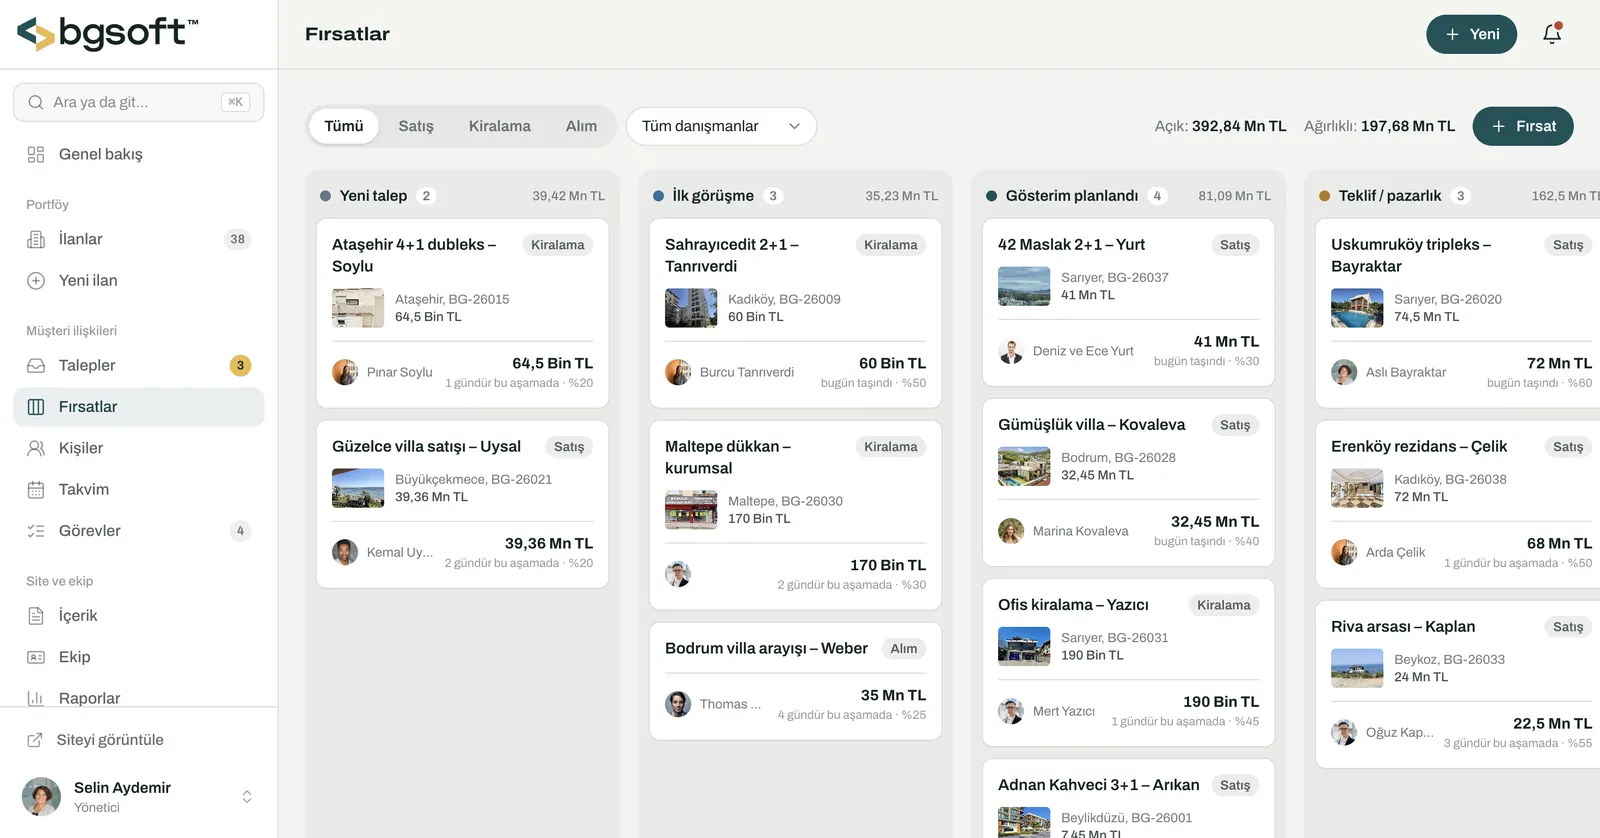Click the İlanlar count badge 38

[237, 239]
